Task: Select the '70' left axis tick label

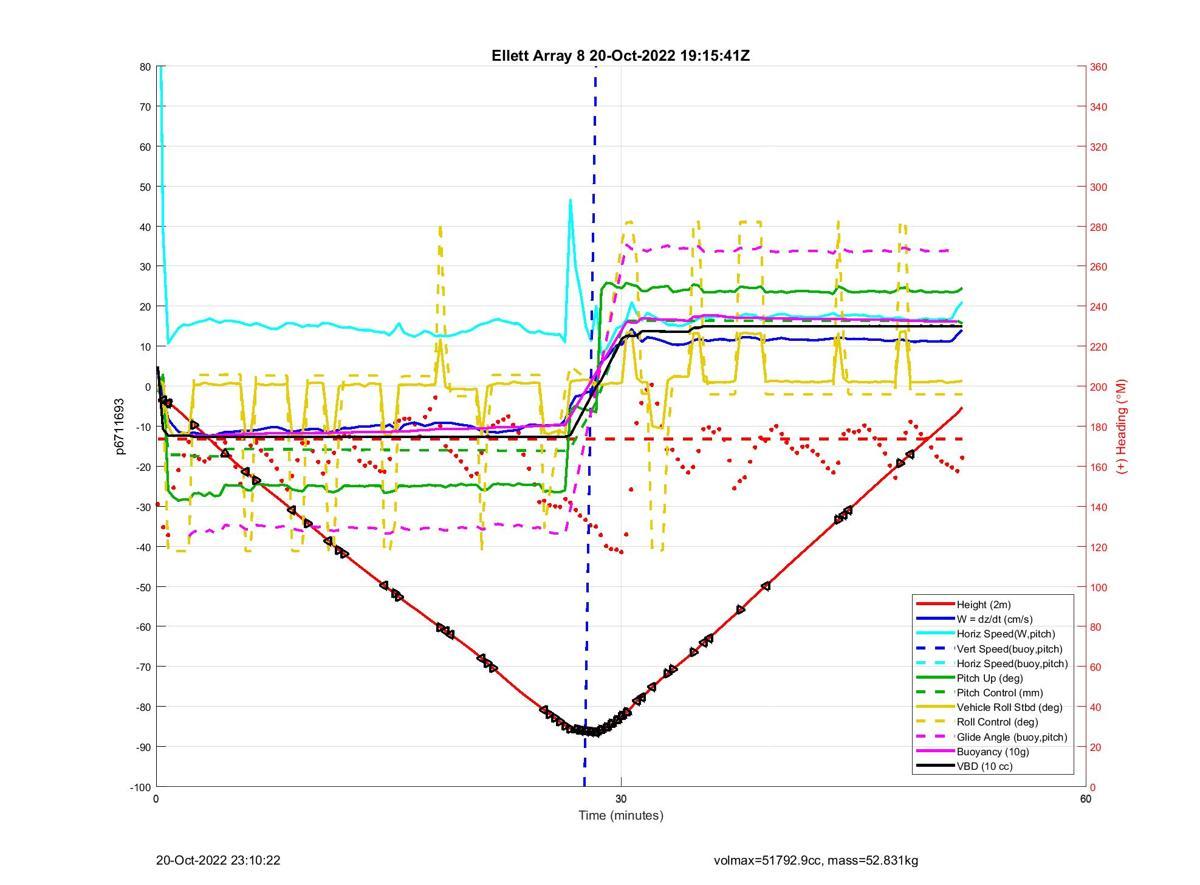Action: (146, 107)
